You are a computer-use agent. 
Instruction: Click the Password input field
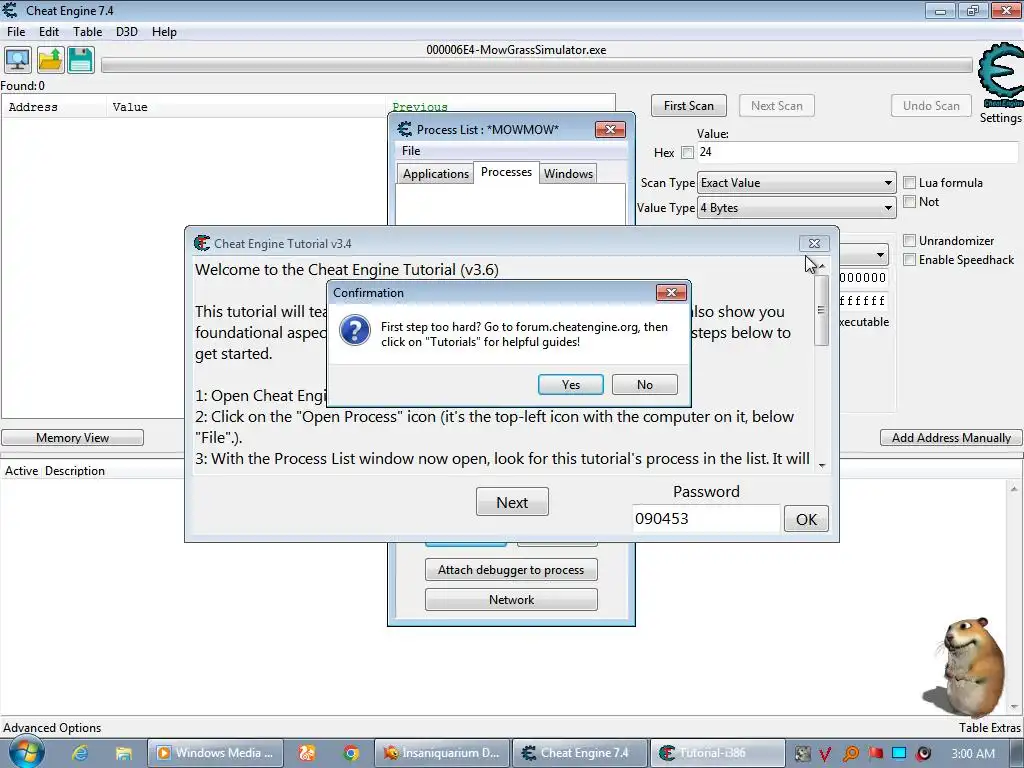coord(706,519)
